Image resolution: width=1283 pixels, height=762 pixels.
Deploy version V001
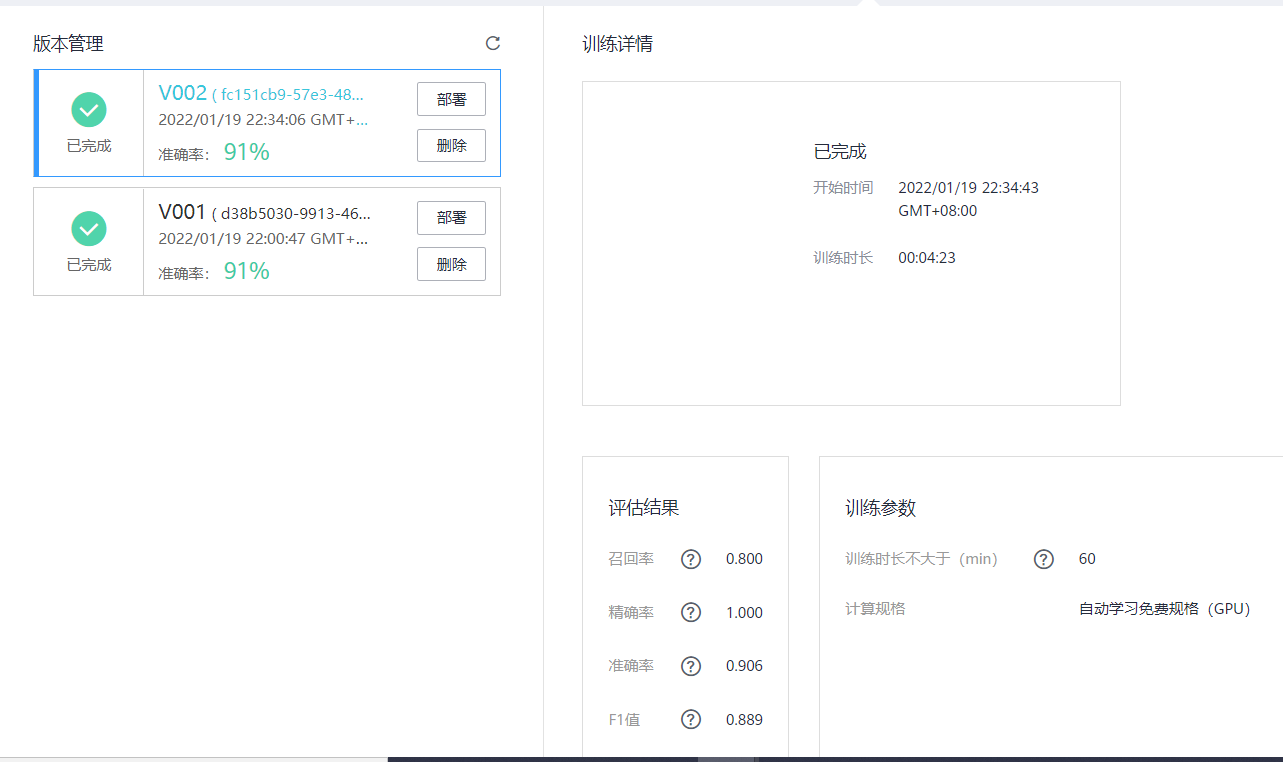451,217
